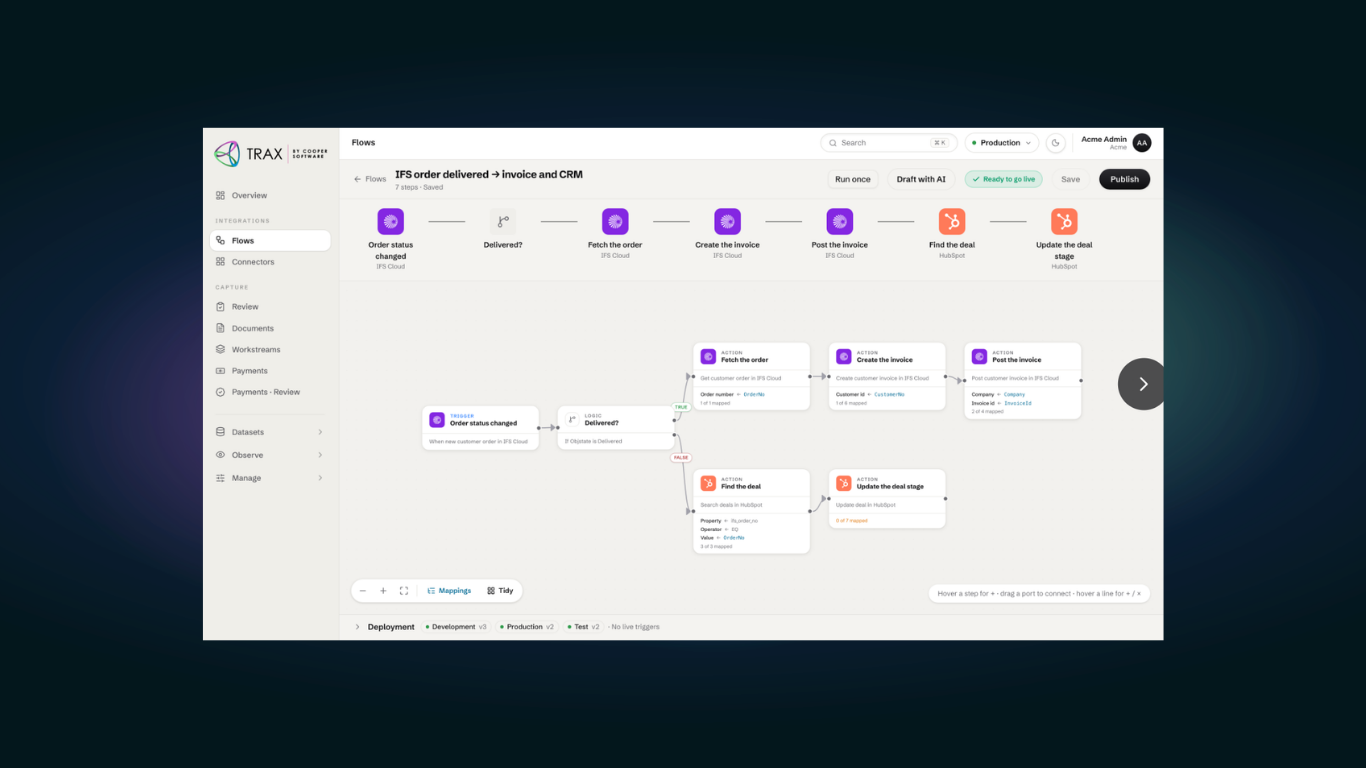Toggle the Mappings view
The image size is (1366, 768).
(x=448, y=591)
